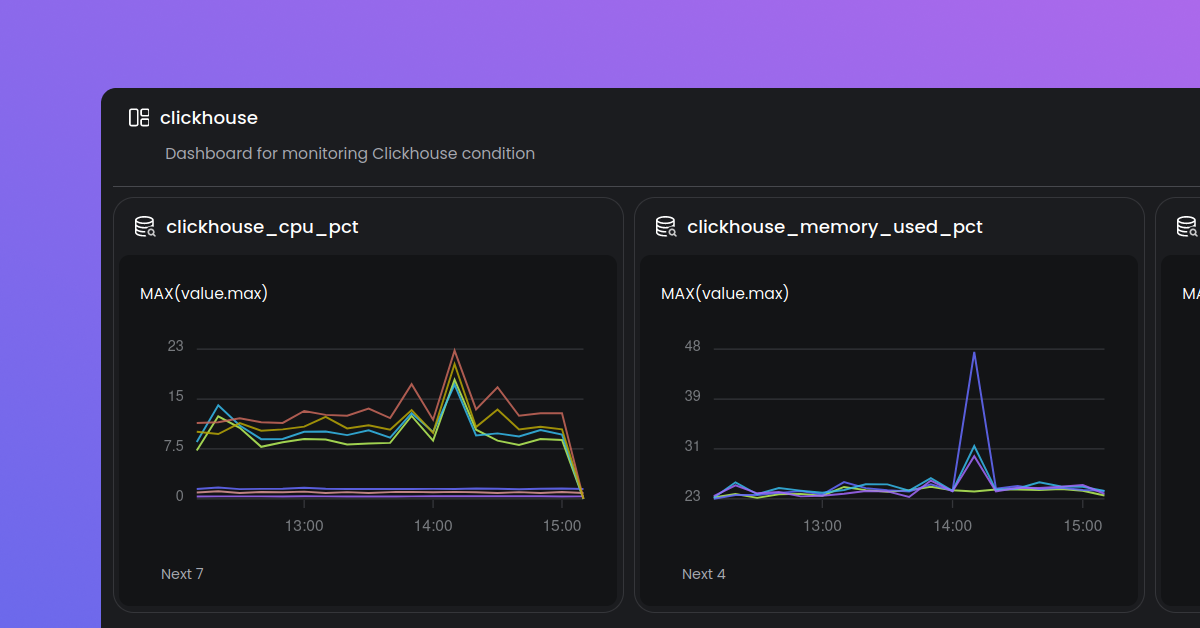Click the data source icon on clickhouse_cpu_pct panel
This screenshot has width=1200, height=628.
point(144,226)
